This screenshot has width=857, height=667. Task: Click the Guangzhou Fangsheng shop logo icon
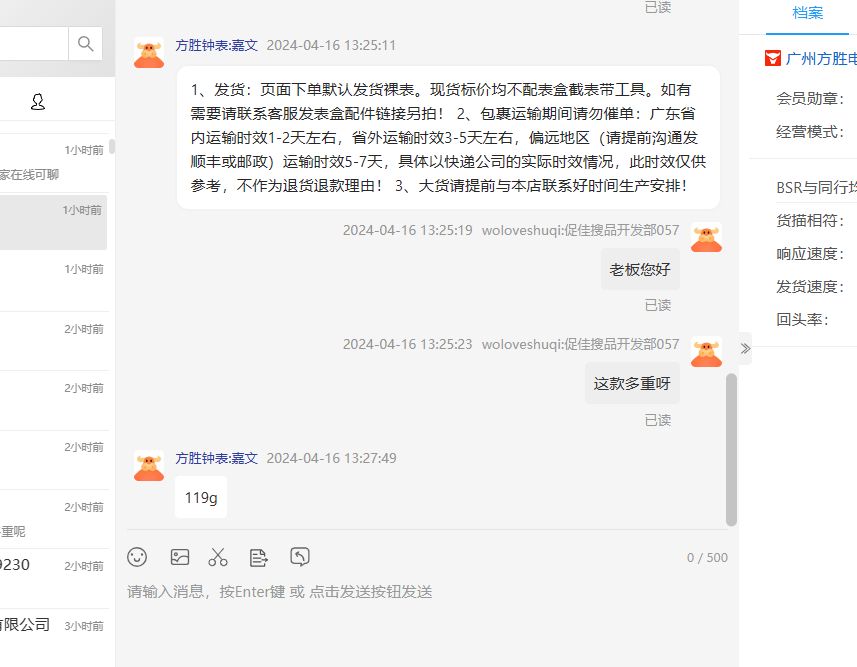tap(773, 58)
